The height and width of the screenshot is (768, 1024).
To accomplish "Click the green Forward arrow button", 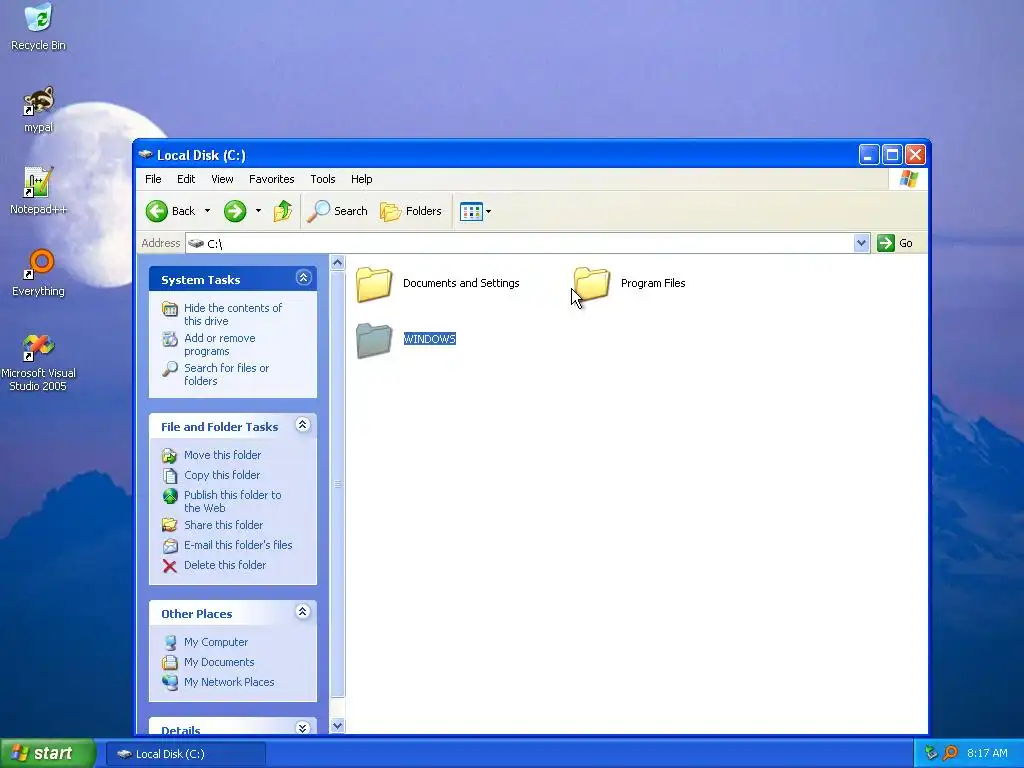I will [235, 211].
